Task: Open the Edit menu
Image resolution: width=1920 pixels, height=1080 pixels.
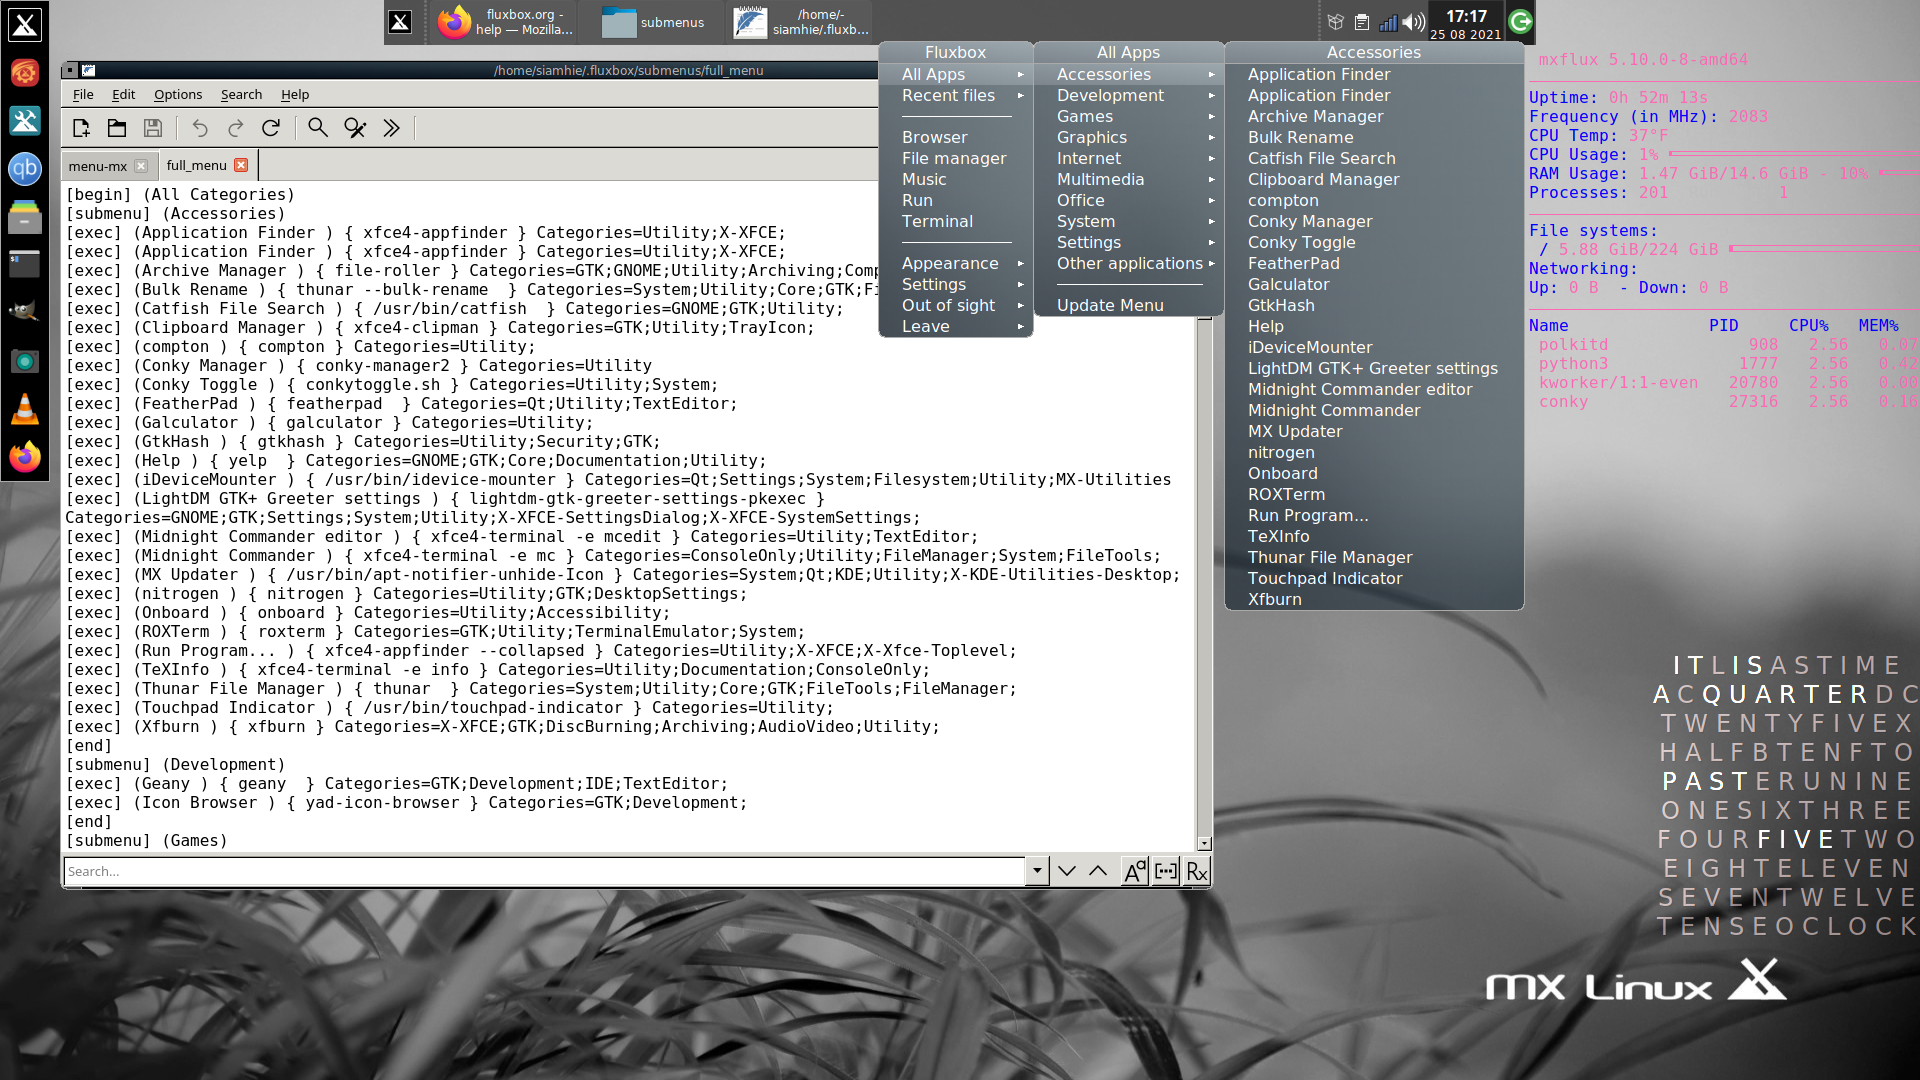Action: (x=123, y=94)
